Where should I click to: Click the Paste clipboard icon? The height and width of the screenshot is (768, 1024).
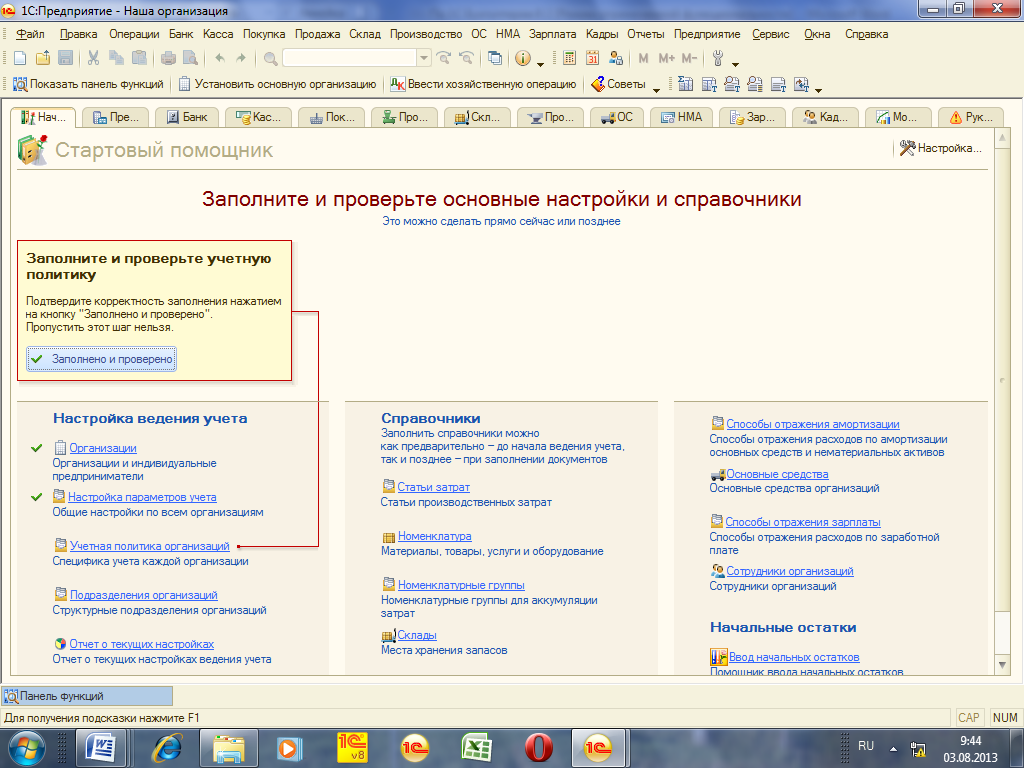(x=139, y=58)
